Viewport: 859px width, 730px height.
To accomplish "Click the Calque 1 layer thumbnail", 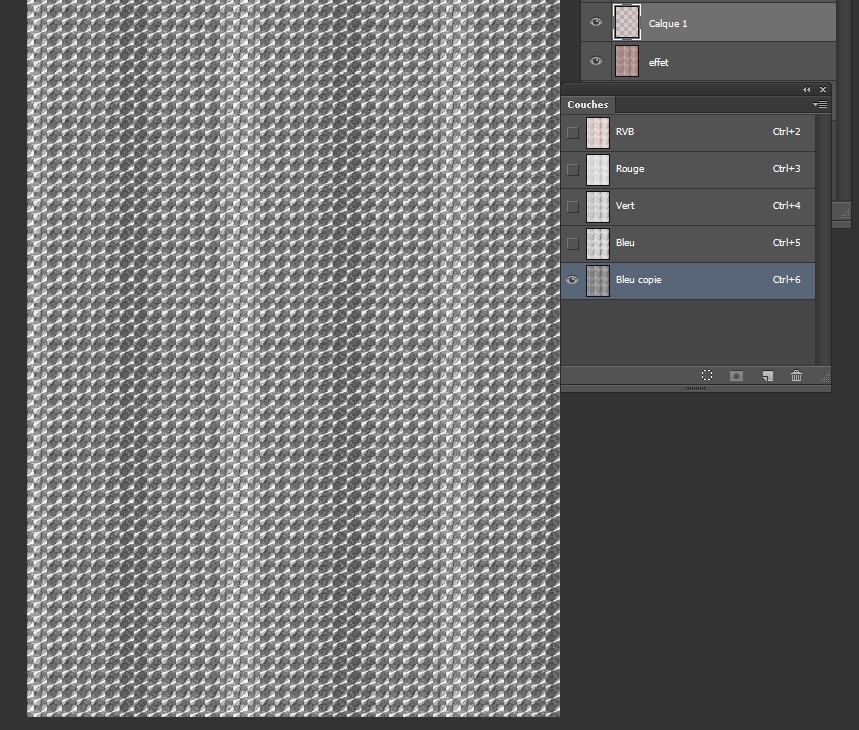I will click(x=627, y=22).
